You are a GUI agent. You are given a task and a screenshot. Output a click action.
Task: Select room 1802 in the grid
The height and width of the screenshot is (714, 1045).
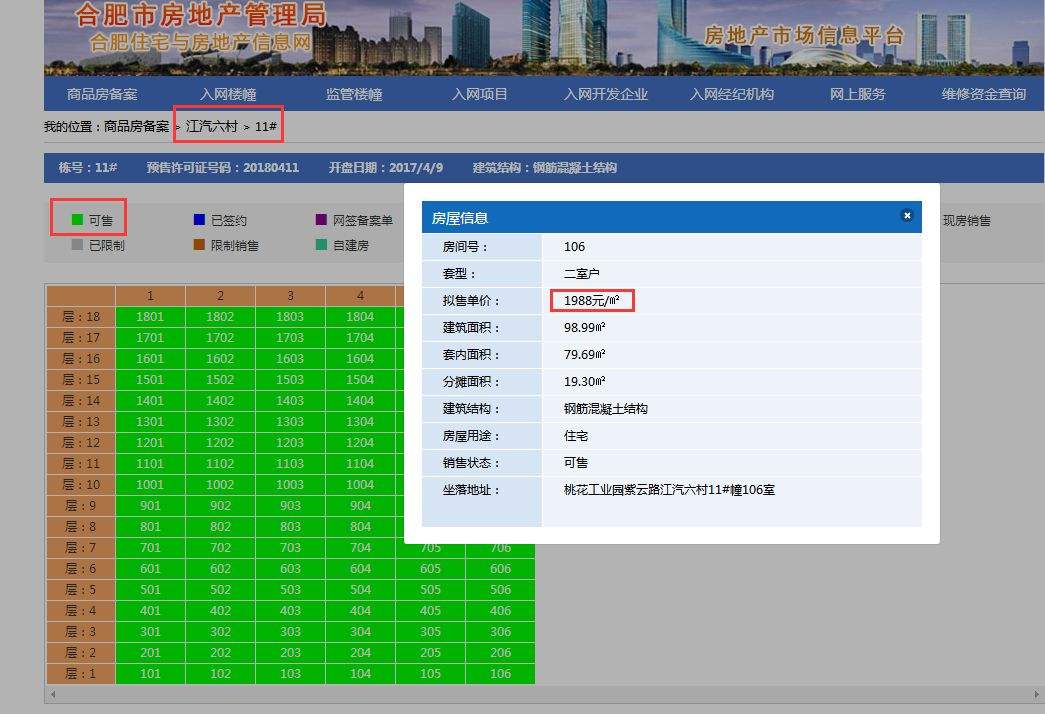pos(220,317)
